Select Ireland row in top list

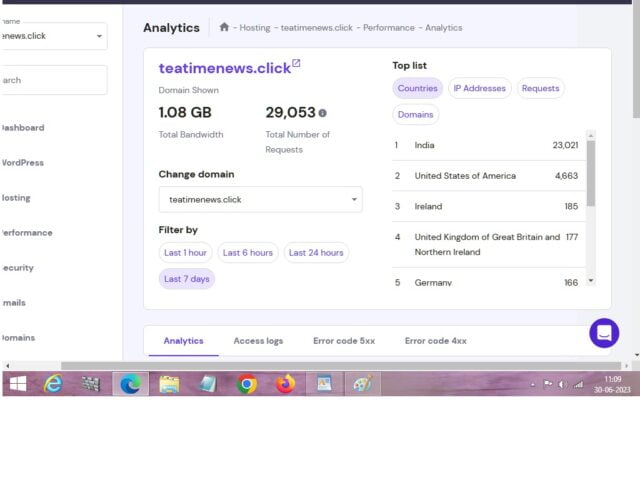point(489,207)
